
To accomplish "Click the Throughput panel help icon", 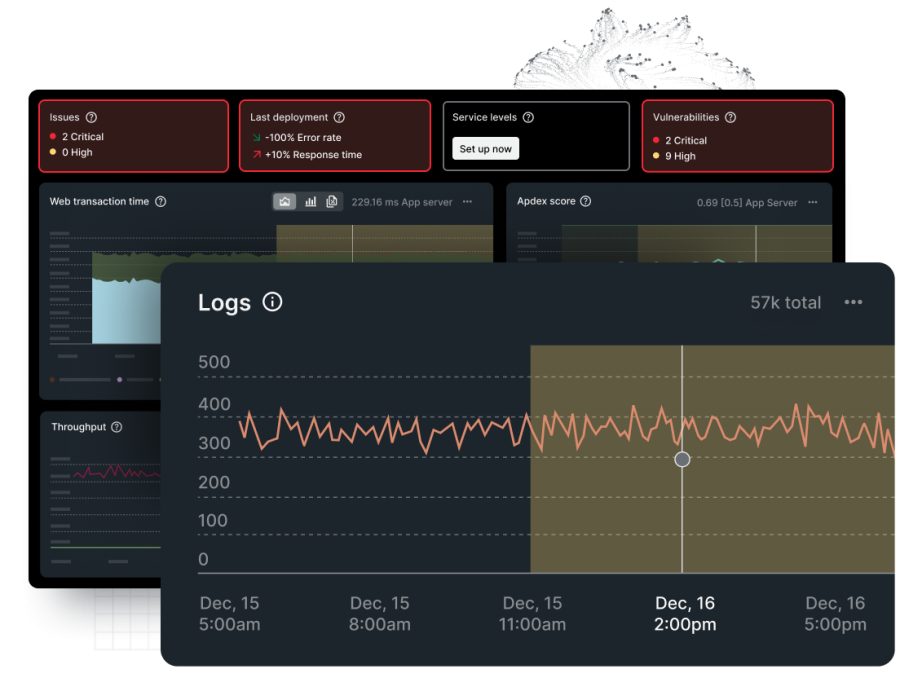I will (x=117, y=426).
